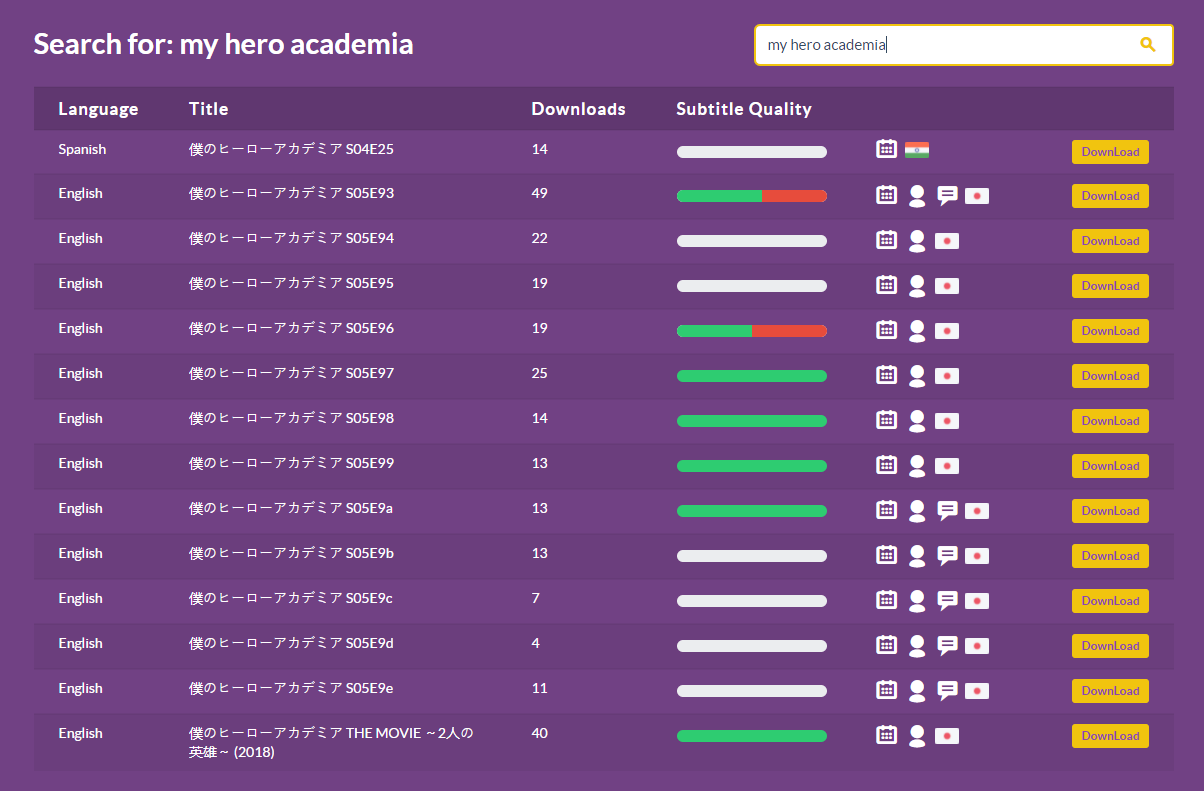Click the Downloads column header

coord(578,109)
